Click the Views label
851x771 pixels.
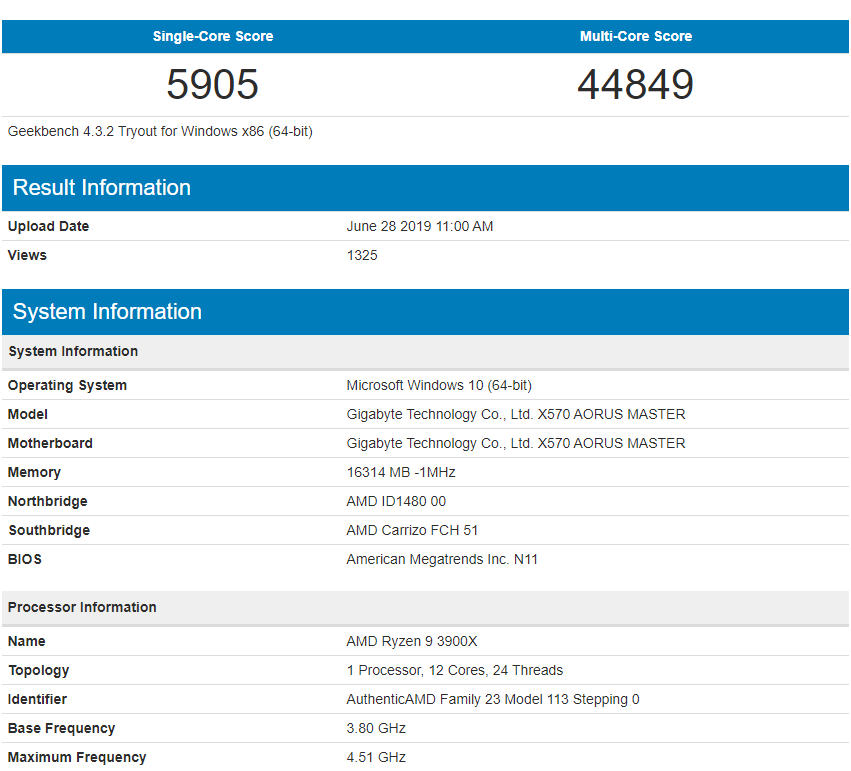27,255
